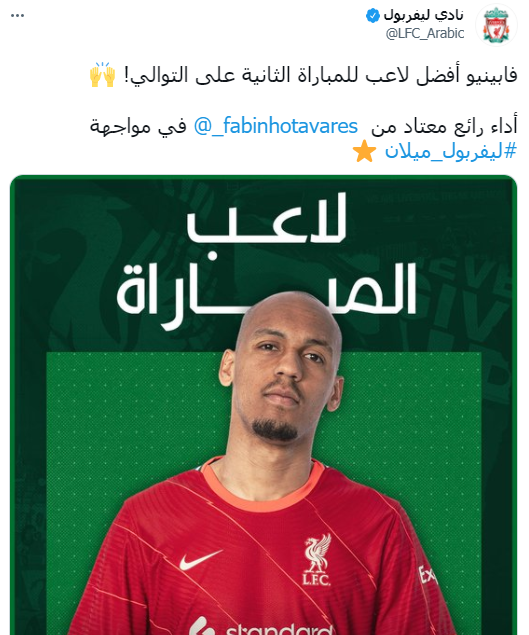
Task: Open the three-dot more options menu
Action: pyautogui.click(x=17, y=15)
